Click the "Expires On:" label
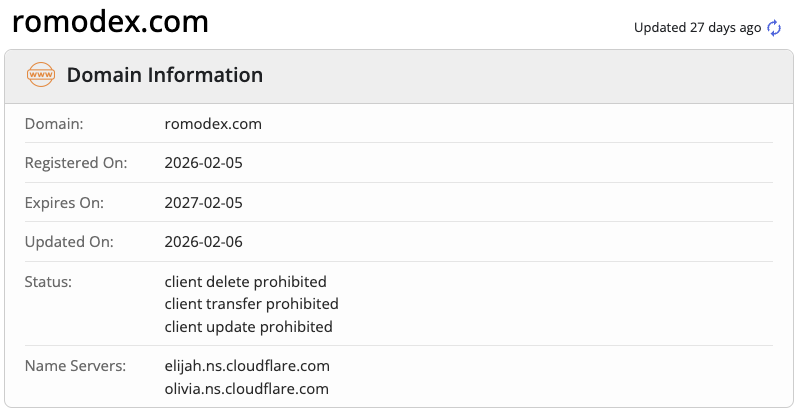The height and width of the screenshot is (420, 808). click(x=64, y=202)
